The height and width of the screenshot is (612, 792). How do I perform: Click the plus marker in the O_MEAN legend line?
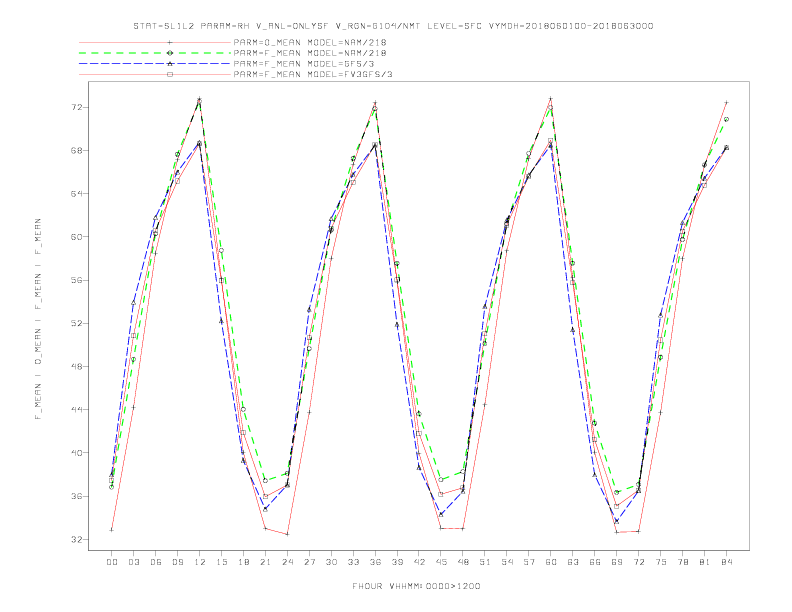point(170,42)
